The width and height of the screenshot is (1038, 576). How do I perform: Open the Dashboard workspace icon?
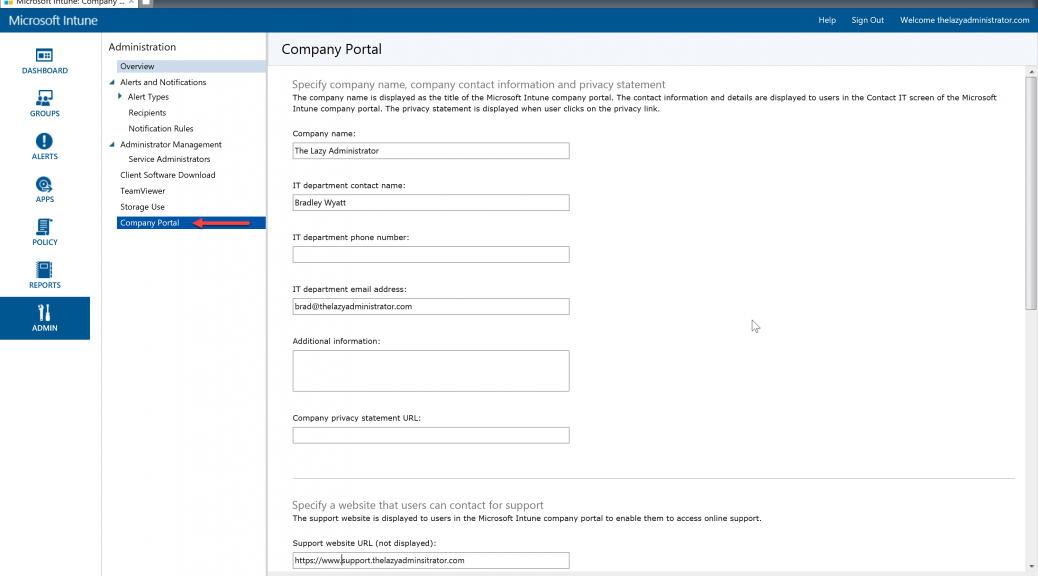(44, 61)
